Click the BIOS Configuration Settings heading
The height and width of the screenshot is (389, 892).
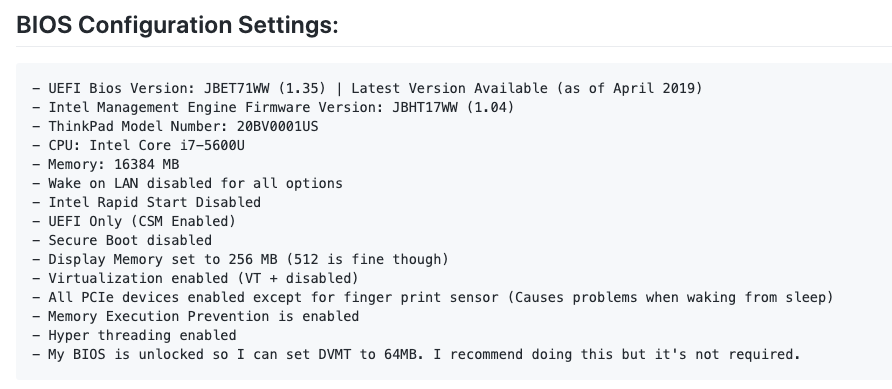[177, 25]
